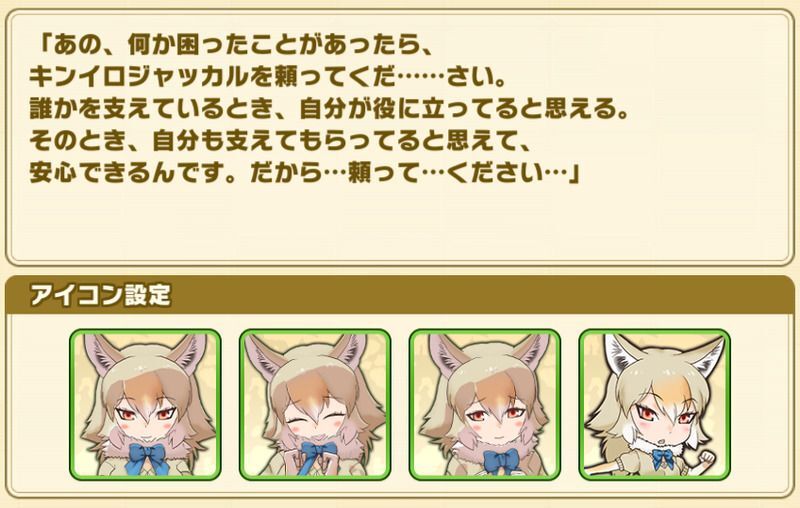Choose the closed-eyes smiling jackal icon
Image resolution: width=800 pixels, height=508 pixels.
click(x=315, y=404)
